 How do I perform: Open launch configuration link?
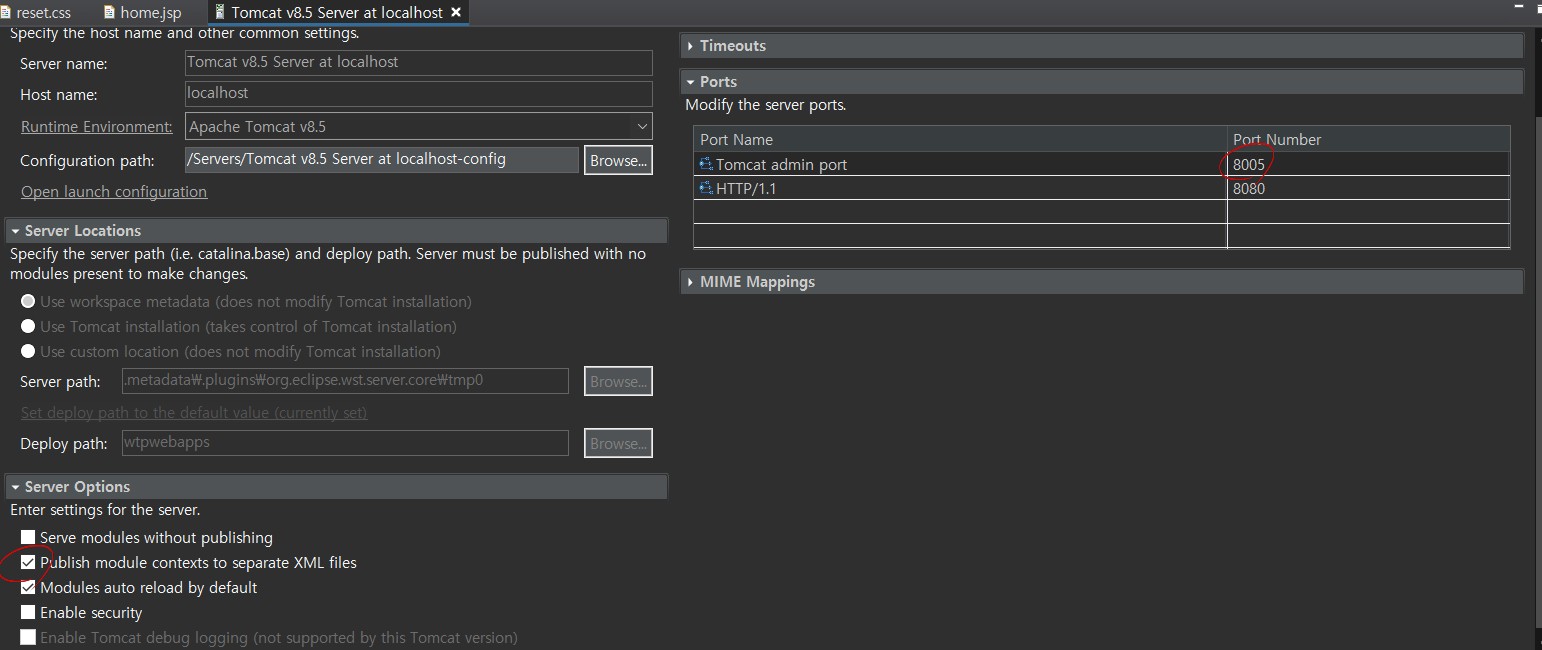[x=114, y=192]
